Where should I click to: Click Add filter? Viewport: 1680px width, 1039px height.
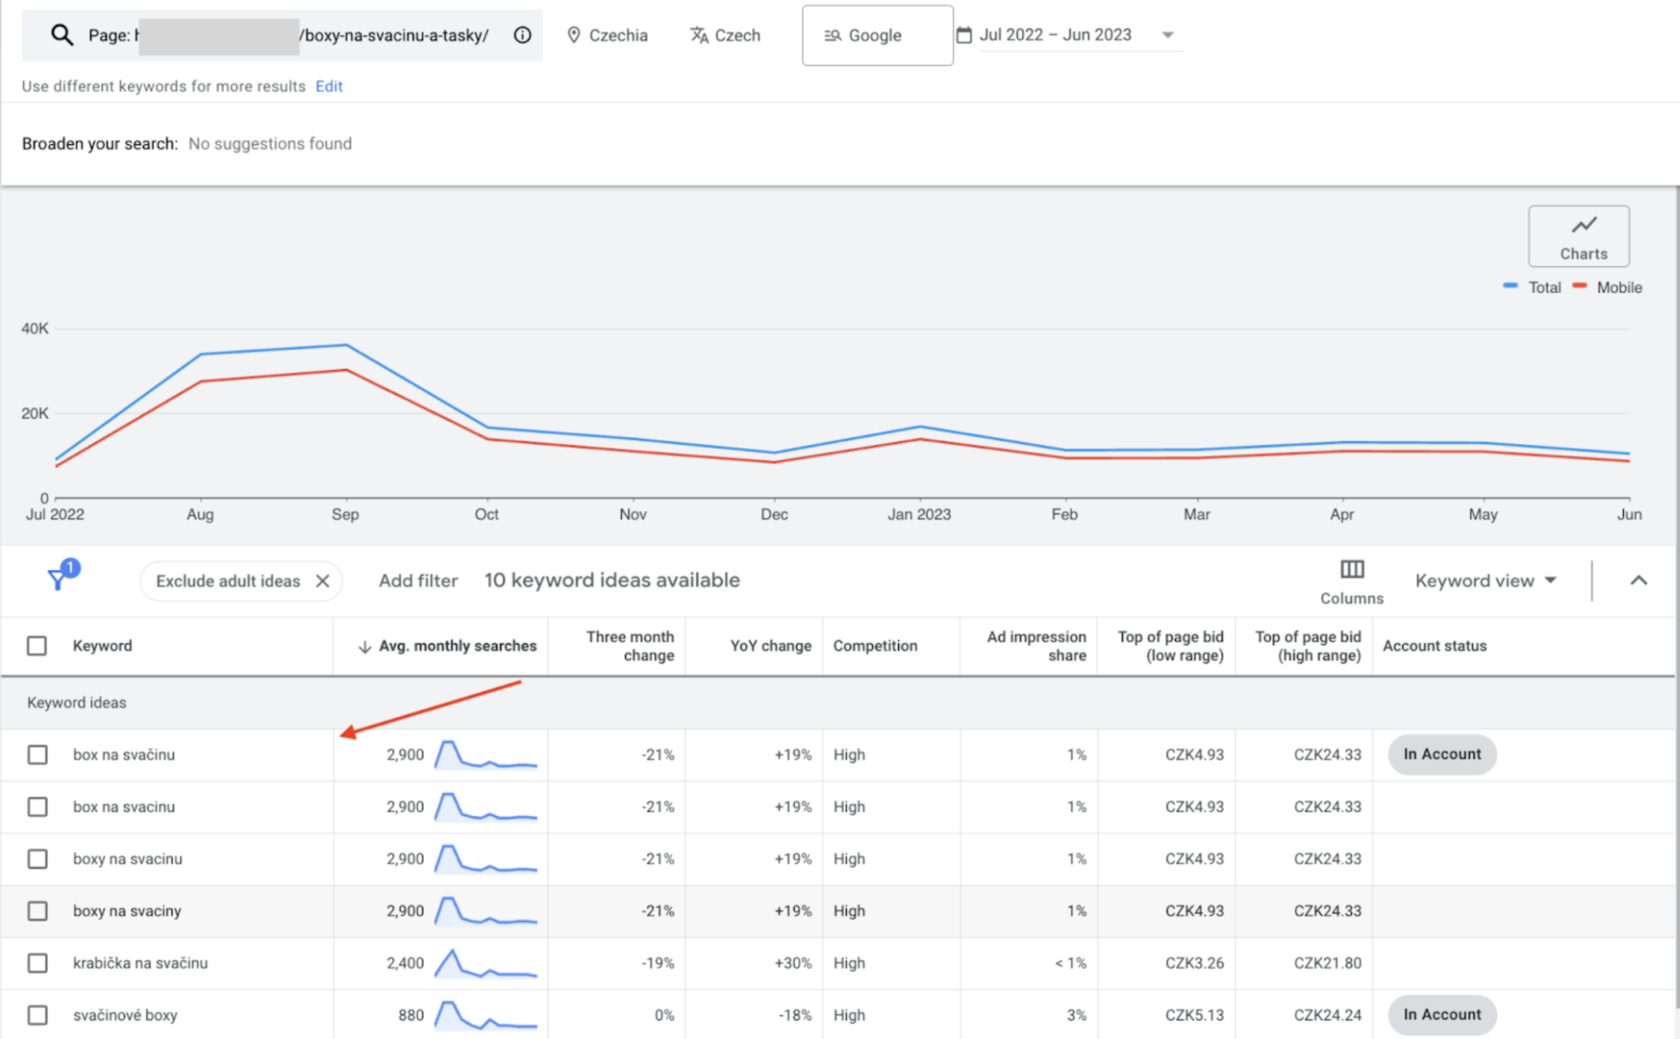418,581
